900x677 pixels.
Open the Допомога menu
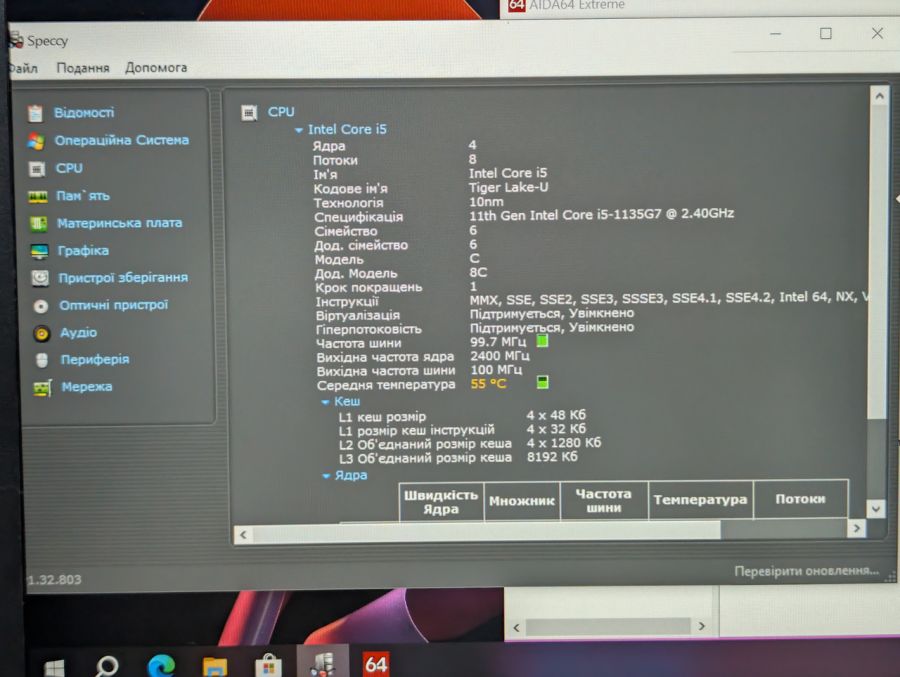coord(156,68)
